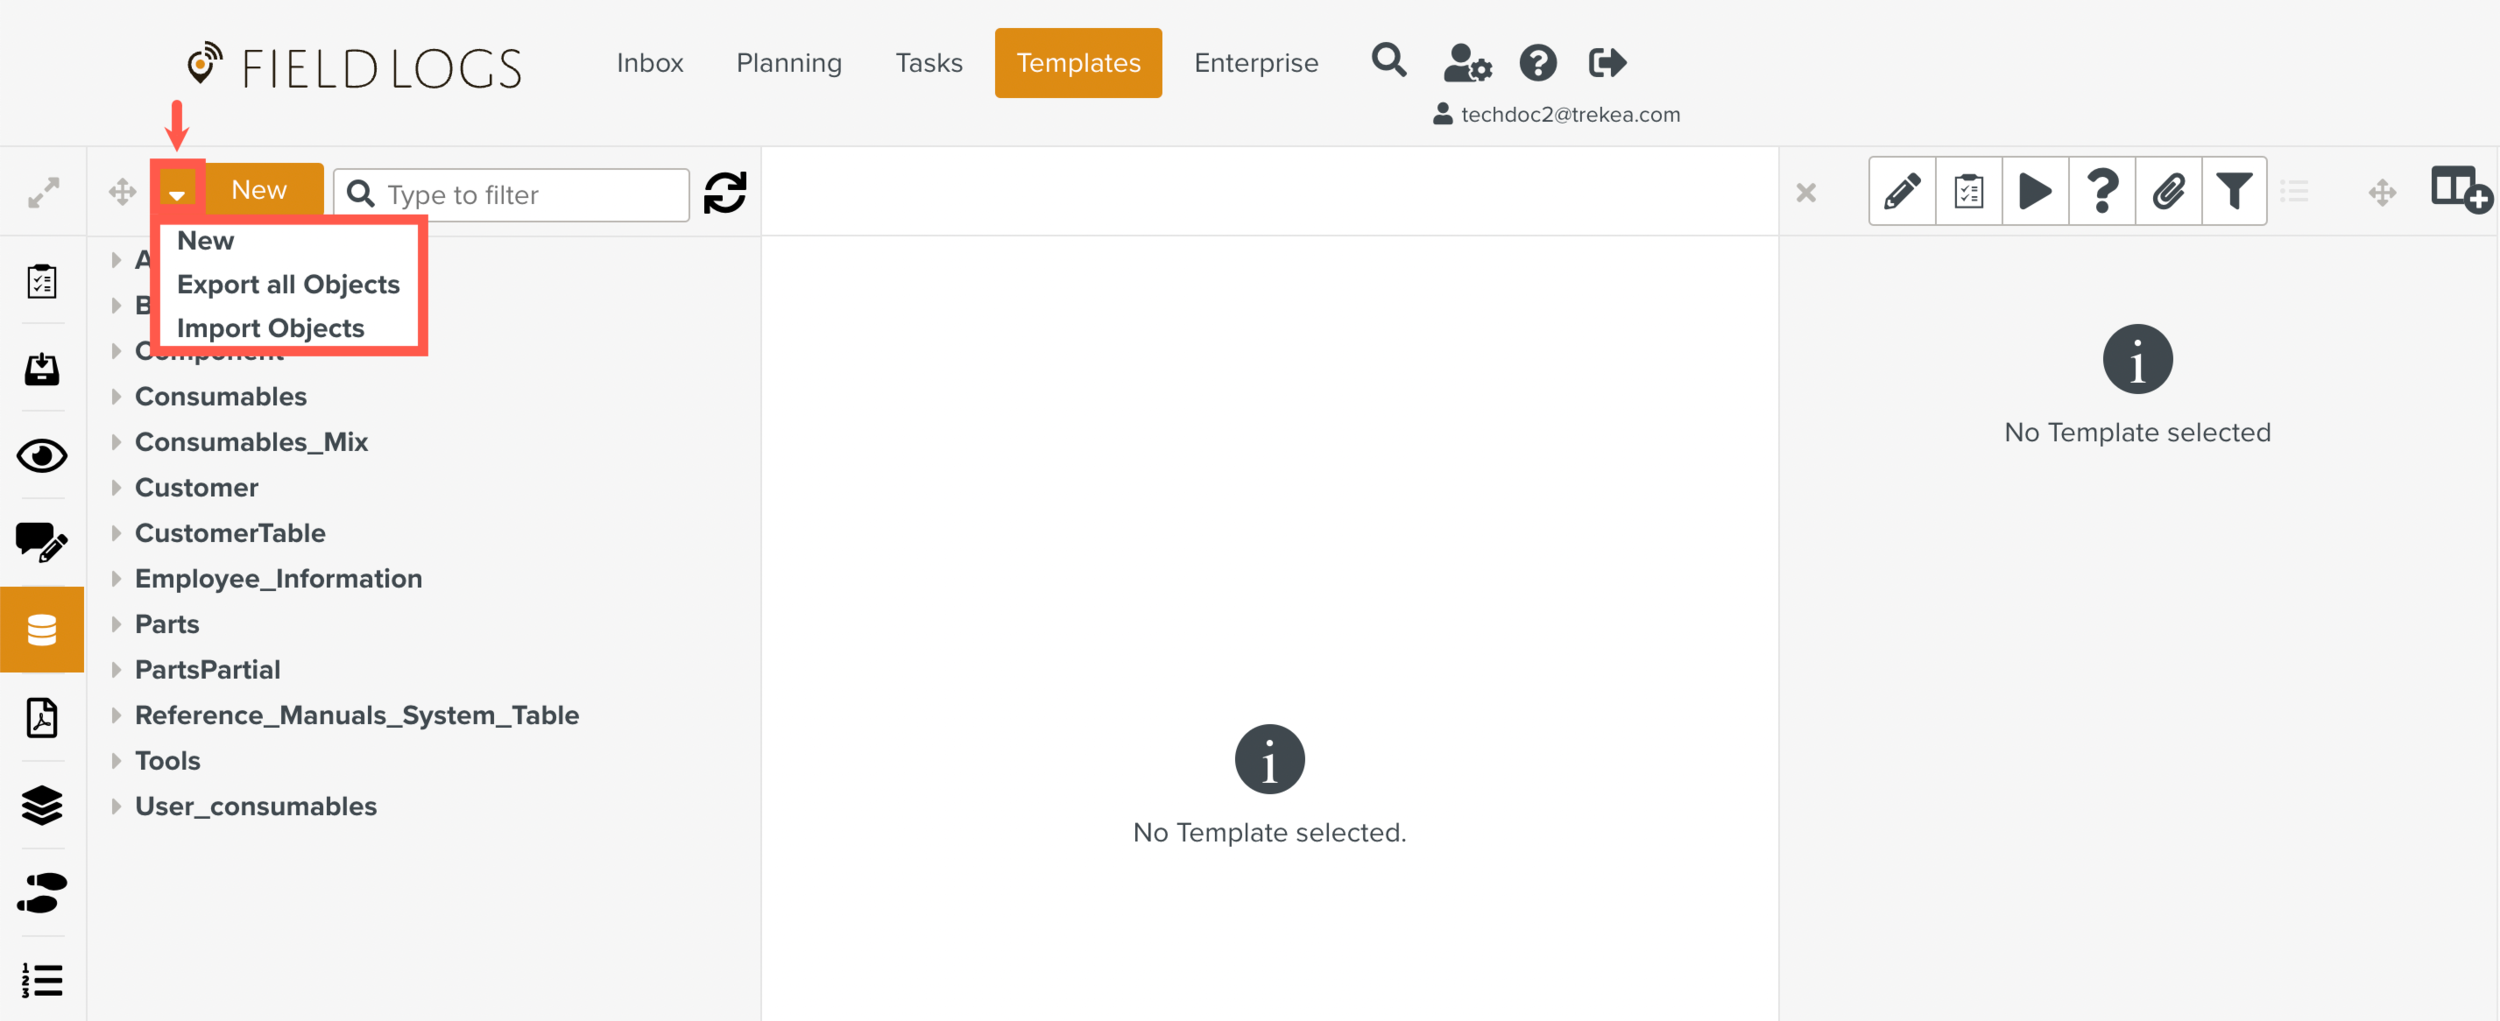Image resolution: width=2500 pixels, height=1021 pixels.
Task: Open the user management gear icon
Action: click(1468, 64)
